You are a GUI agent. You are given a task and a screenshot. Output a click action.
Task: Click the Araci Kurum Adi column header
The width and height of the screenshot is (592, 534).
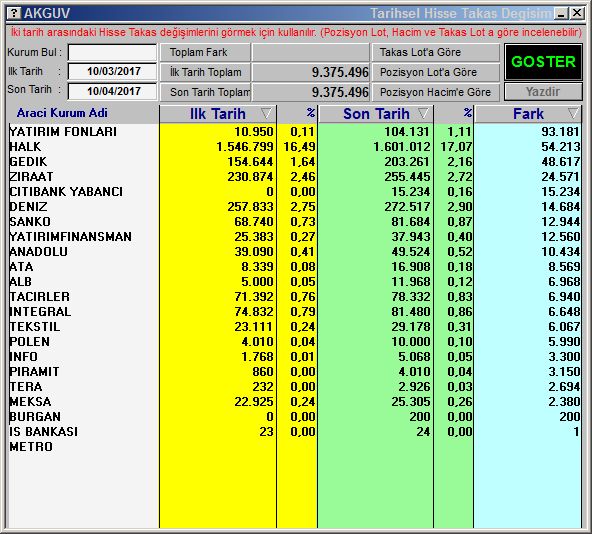tap(62, 113)
